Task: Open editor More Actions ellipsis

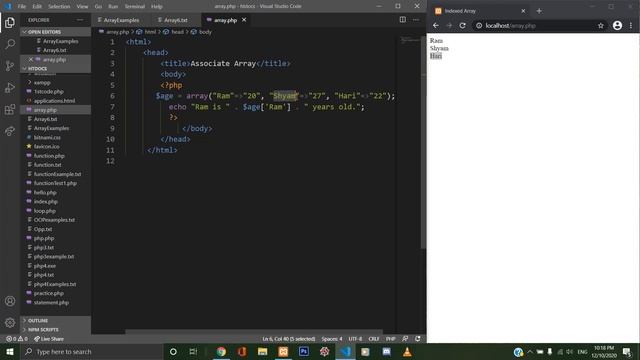Action: [416, 20]
